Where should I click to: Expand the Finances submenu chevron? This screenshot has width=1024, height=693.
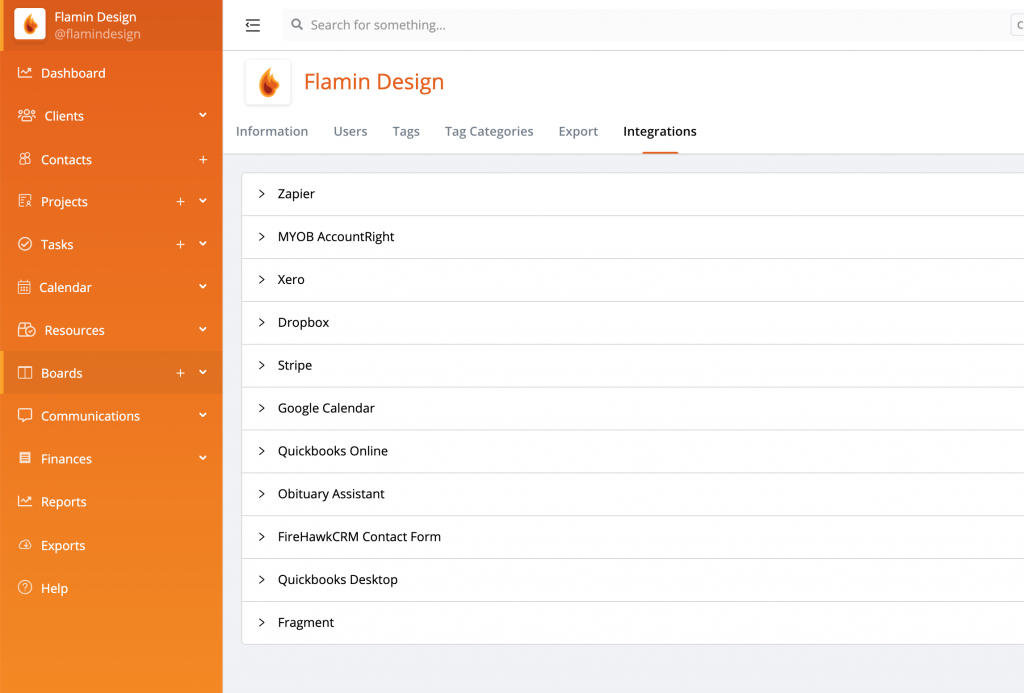coord(203,459)
